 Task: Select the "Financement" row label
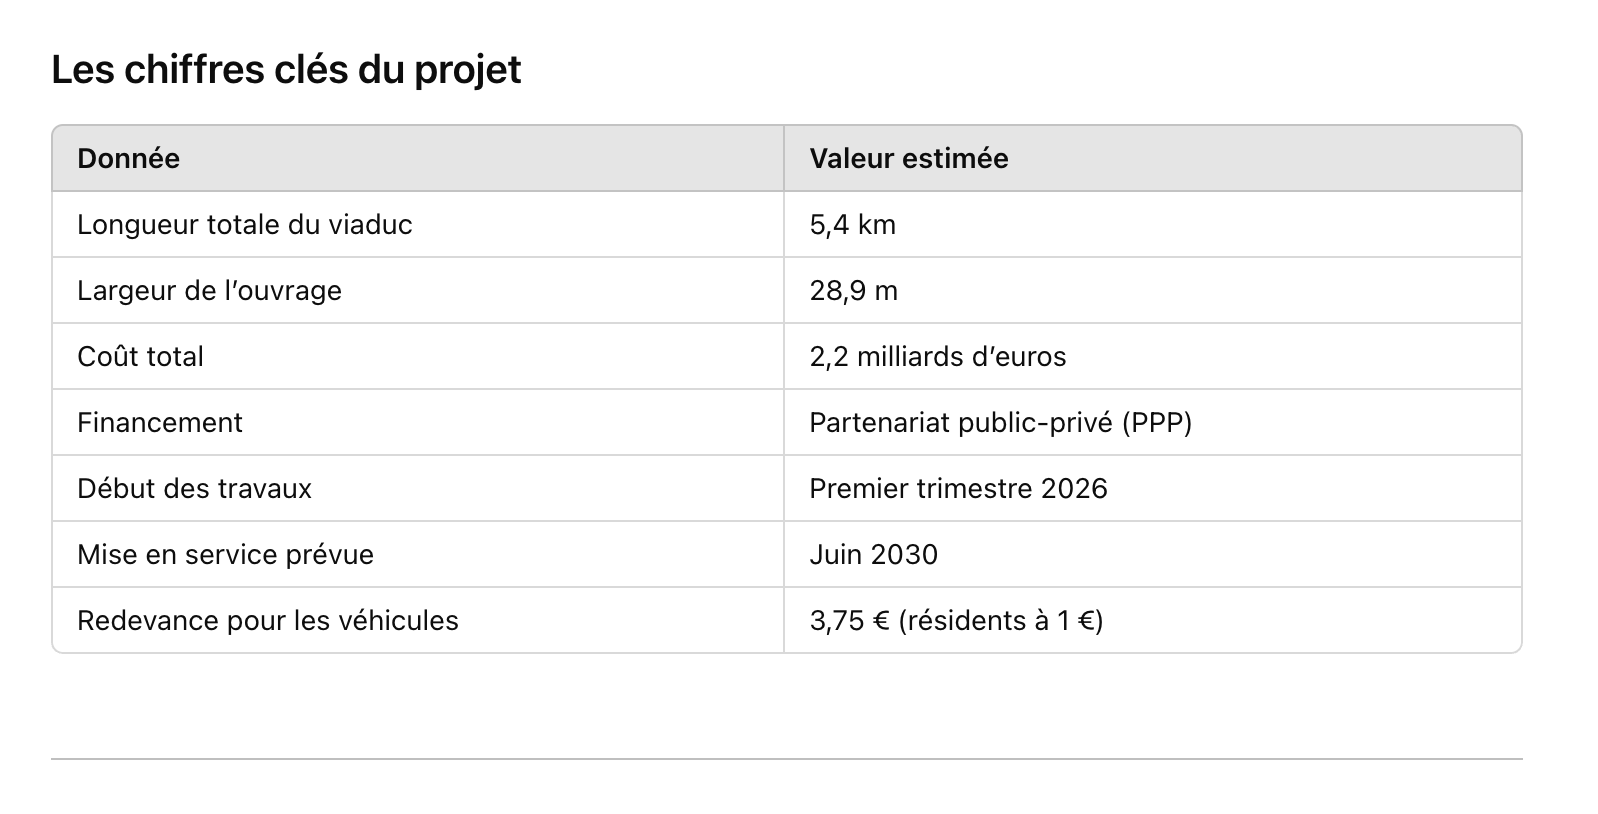[159, 423]
